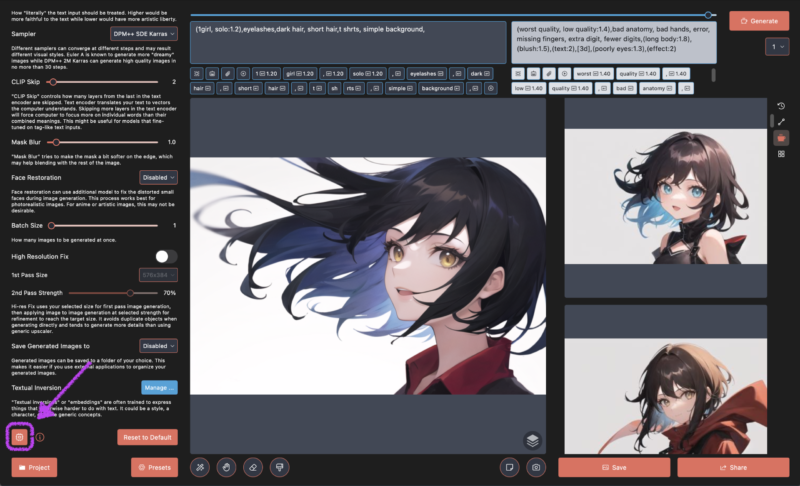Open the Project menu
The image size is (800, 486).
pos(34,467)
